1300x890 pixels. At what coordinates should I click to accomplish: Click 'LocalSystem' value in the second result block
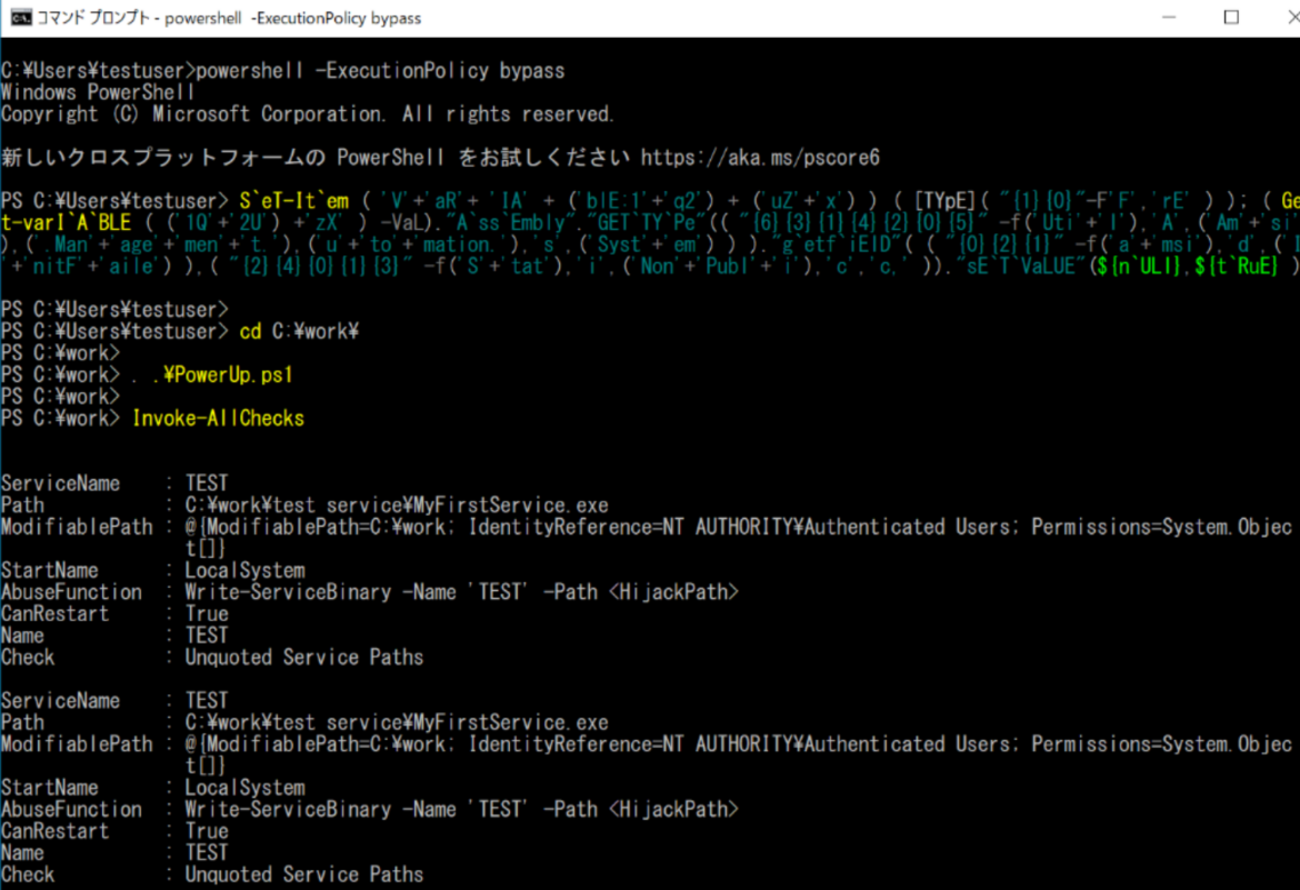click(245, 787)
